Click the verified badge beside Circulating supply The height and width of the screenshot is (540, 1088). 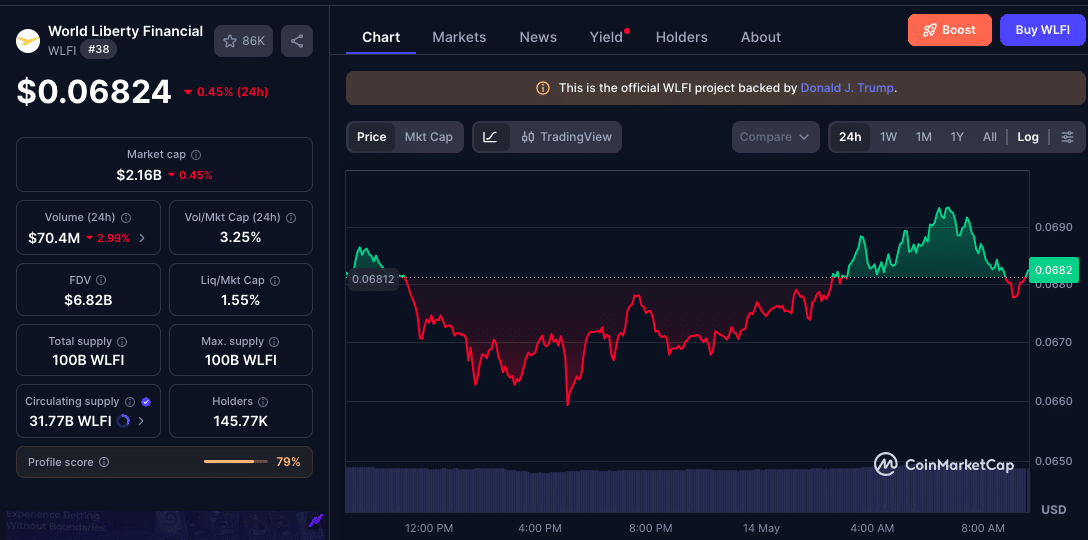[x=146, y=401]
